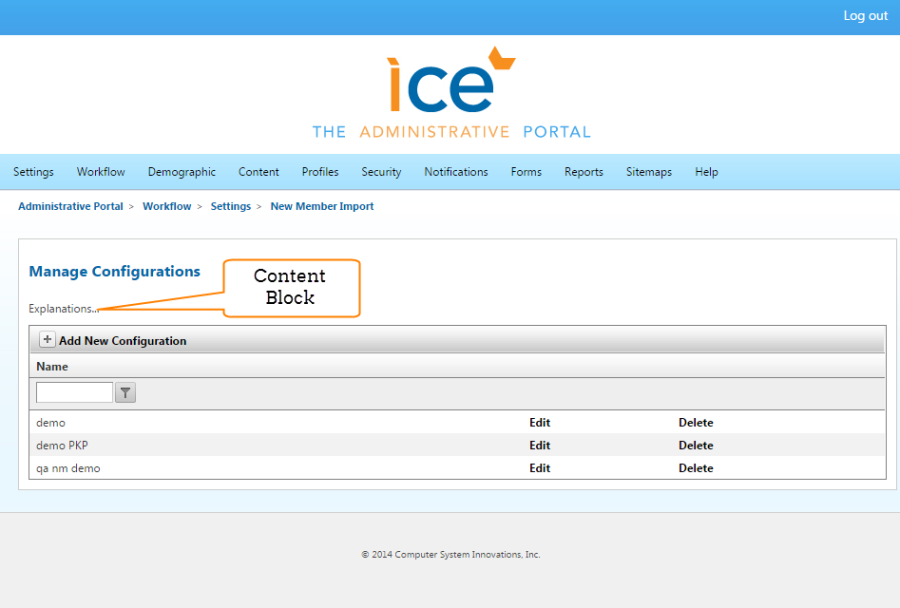Edit the qa nm demo configuration

539,468
